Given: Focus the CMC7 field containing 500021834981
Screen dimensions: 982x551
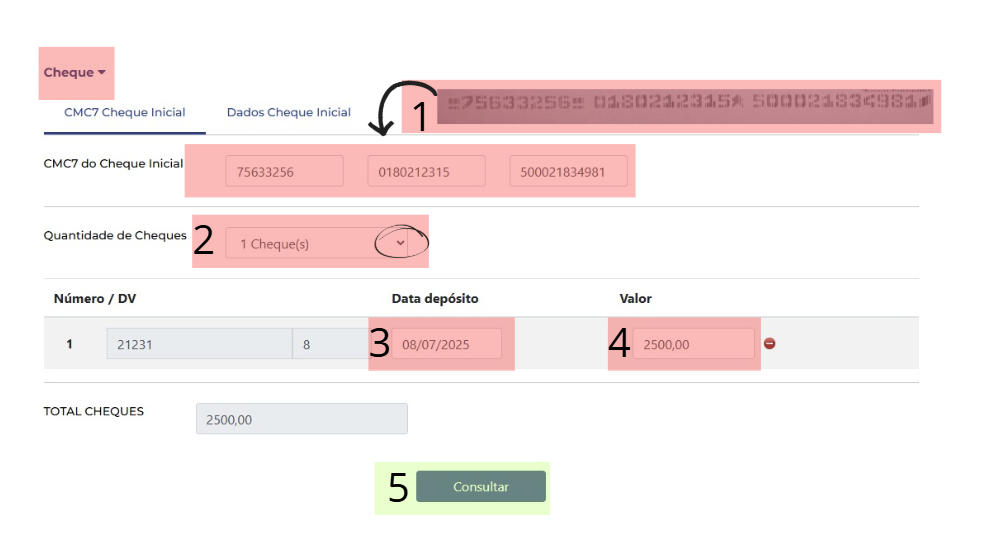Looking at the screenshot, I should point(568,172).
